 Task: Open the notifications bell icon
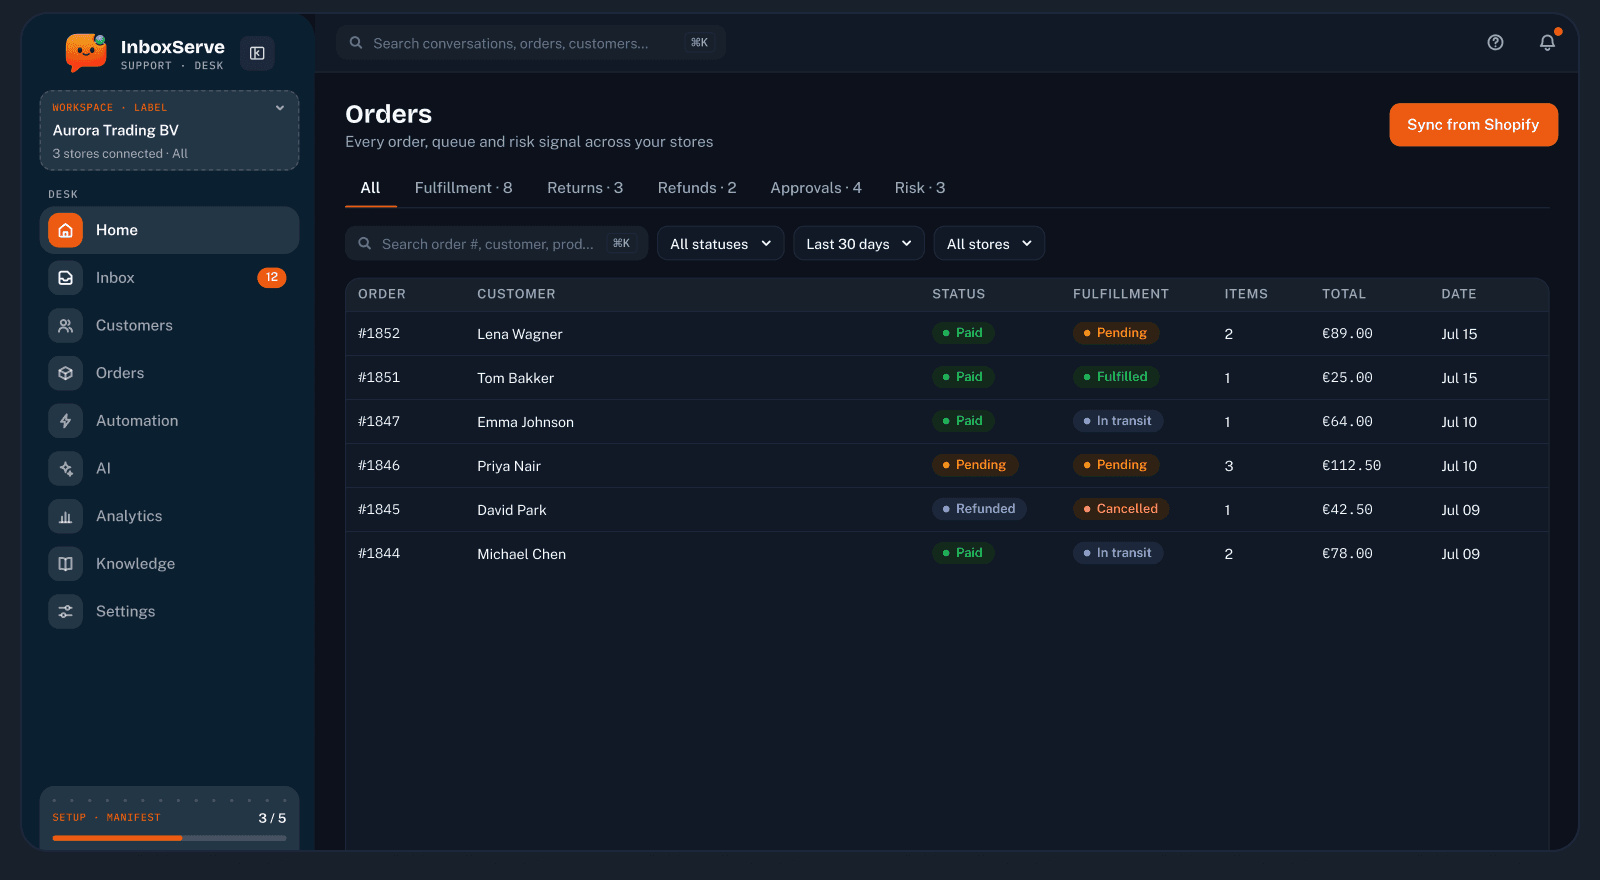(x=1547, y=42)
